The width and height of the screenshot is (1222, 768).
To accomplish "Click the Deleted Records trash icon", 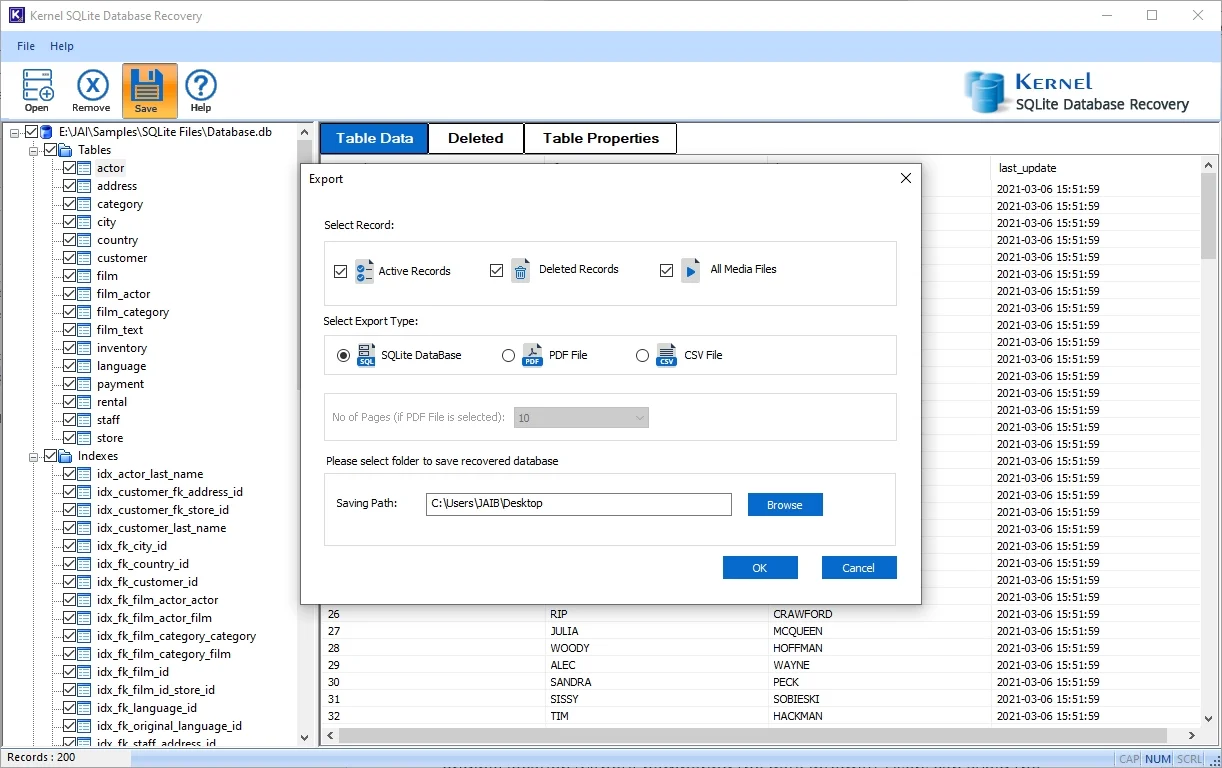I will point(520,270).
